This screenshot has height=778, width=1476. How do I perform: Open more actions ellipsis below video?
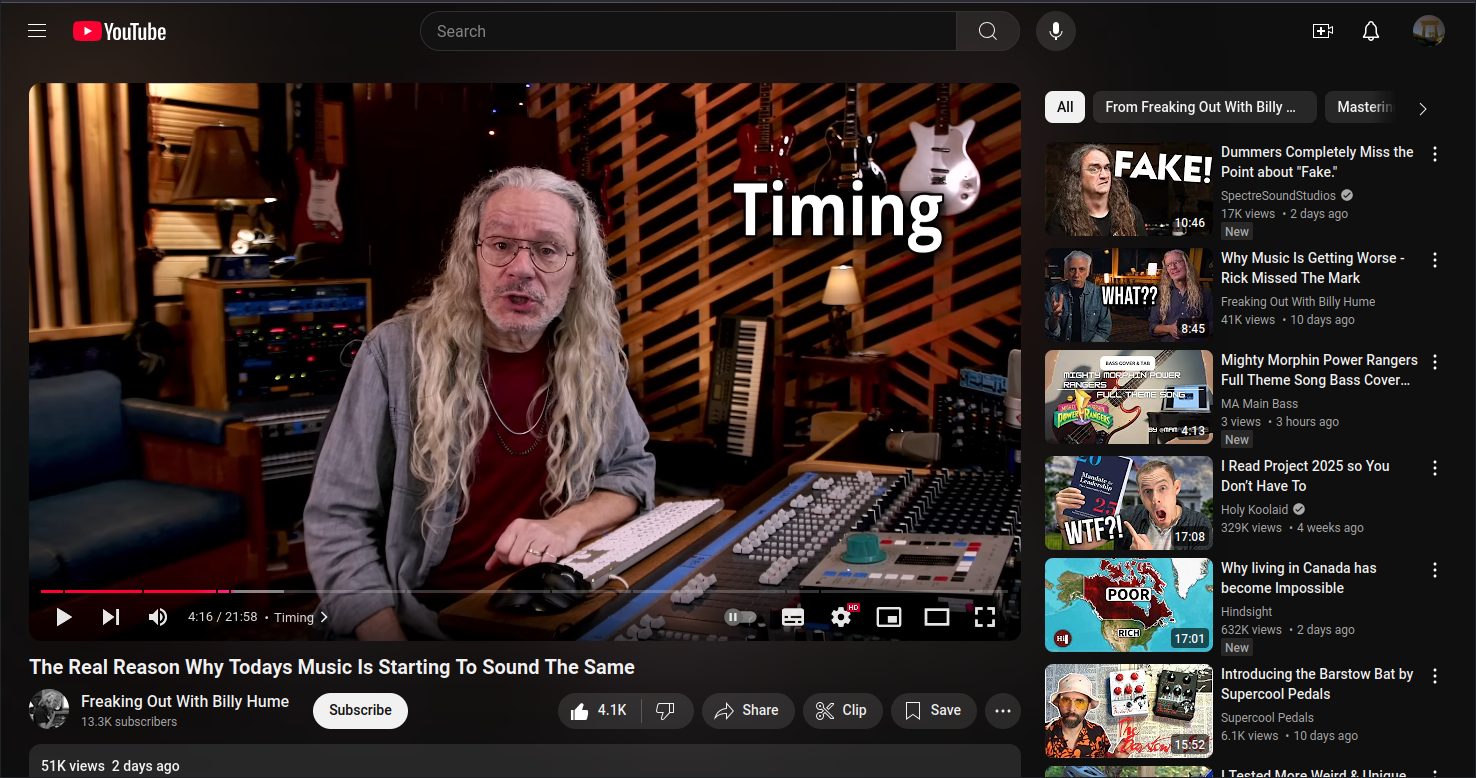(x=1003, y=711)
